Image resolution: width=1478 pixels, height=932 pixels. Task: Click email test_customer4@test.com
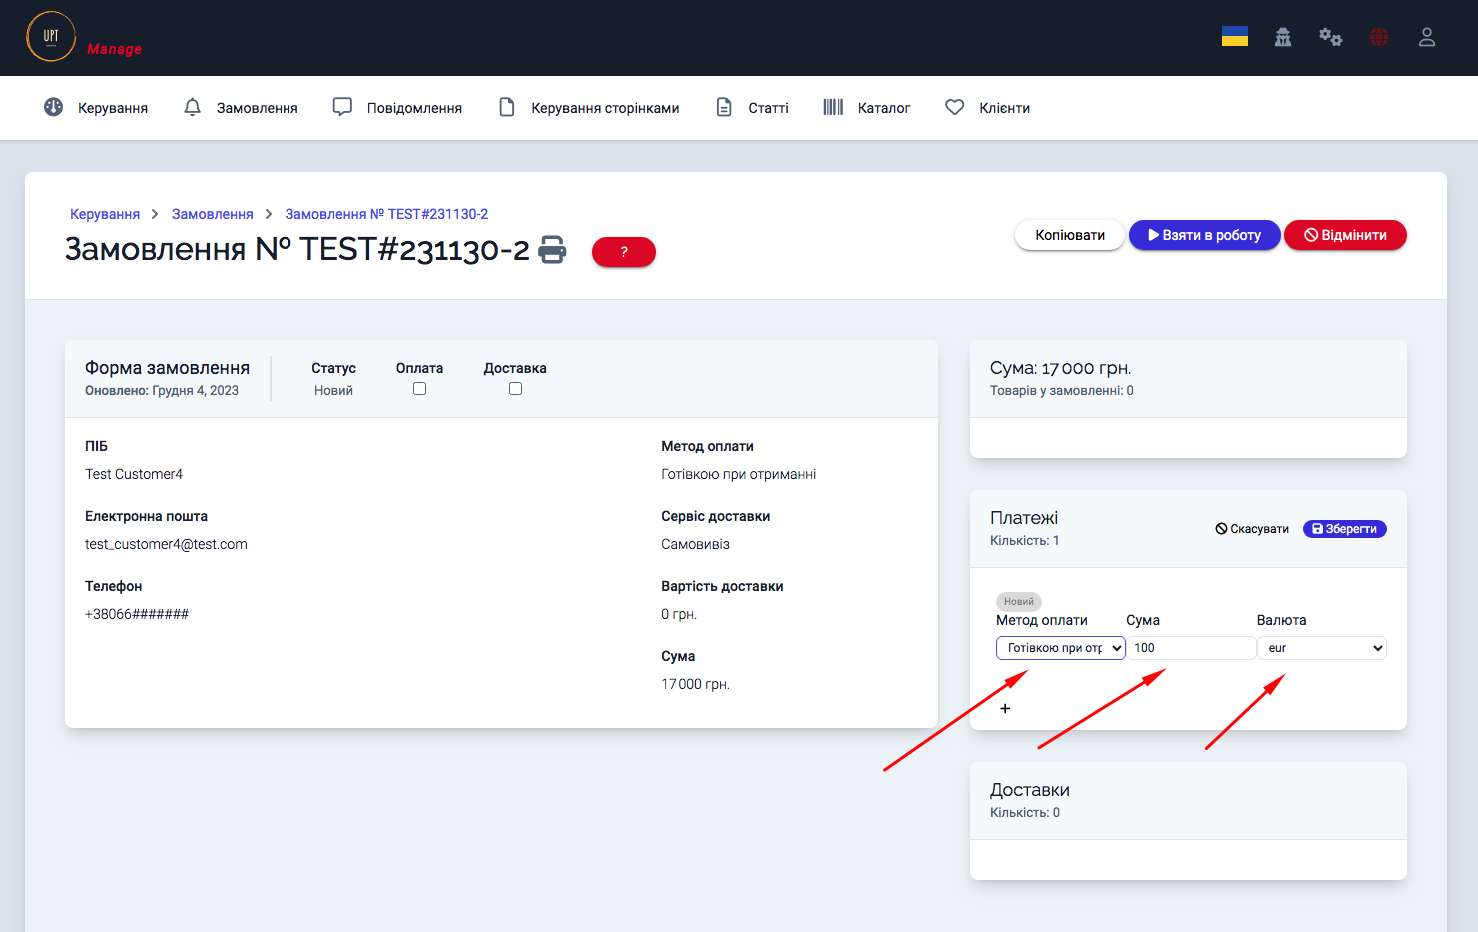point(166,544)
